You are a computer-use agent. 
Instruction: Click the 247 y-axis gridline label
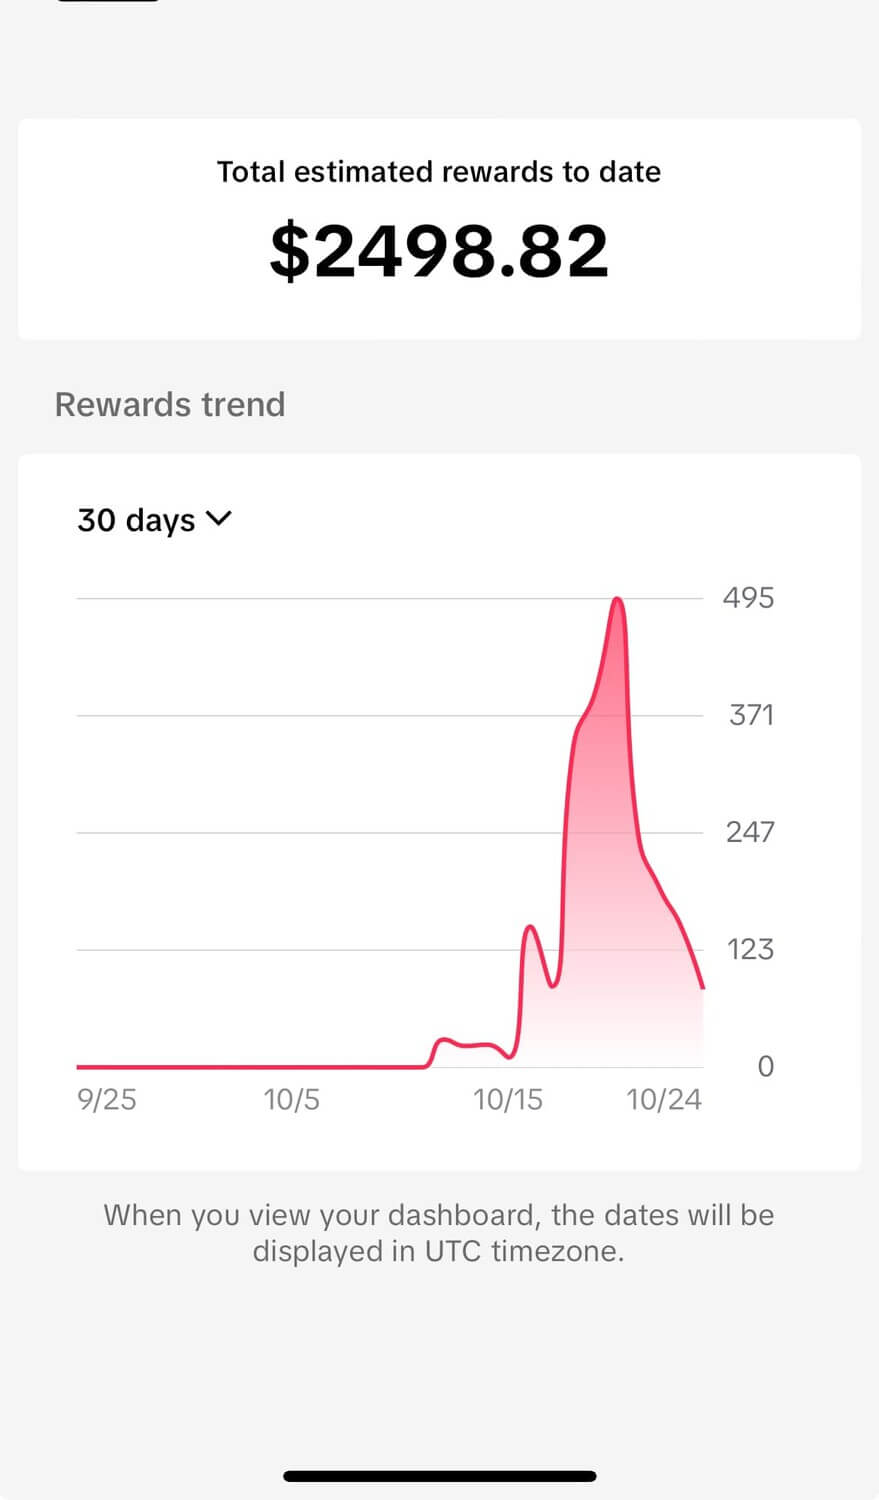click(x=750, y=832)
